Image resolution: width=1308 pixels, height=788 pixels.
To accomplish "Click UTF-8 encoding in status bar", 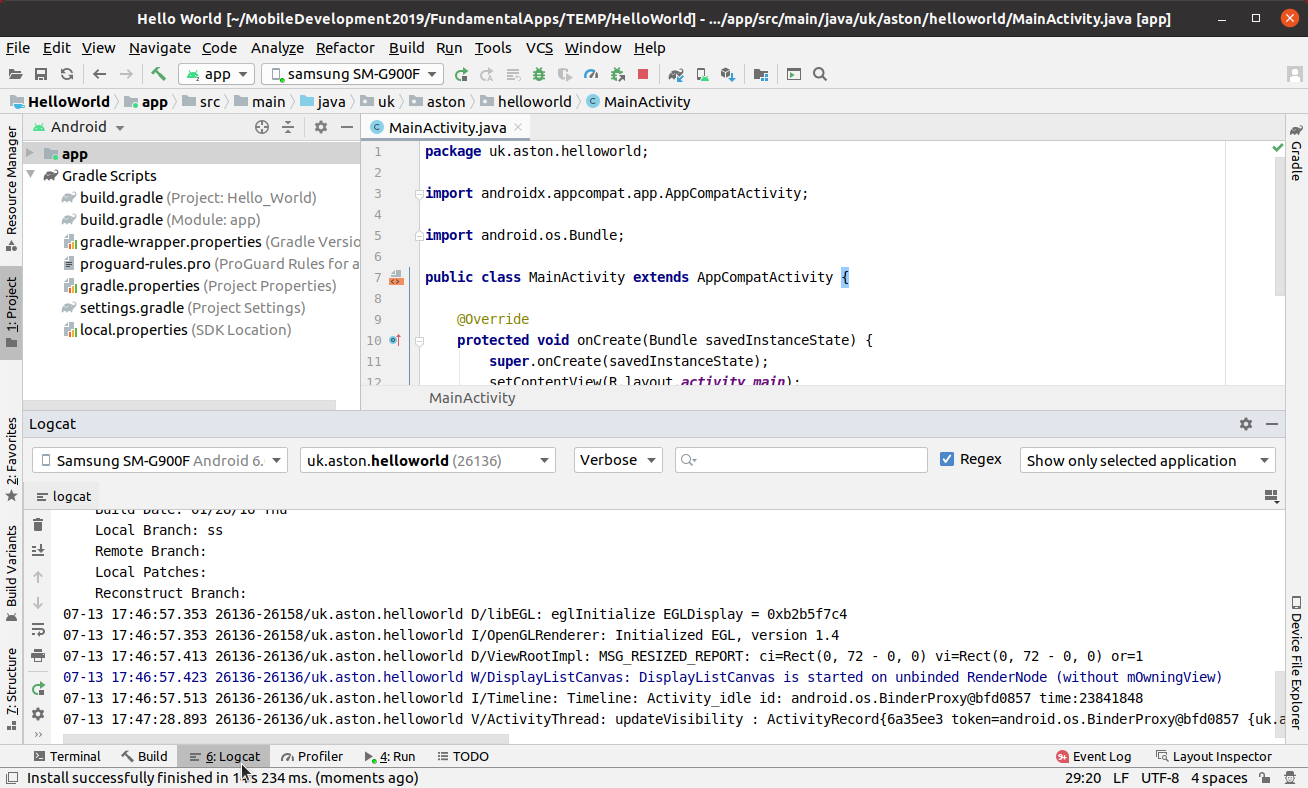I will 1160,778.
